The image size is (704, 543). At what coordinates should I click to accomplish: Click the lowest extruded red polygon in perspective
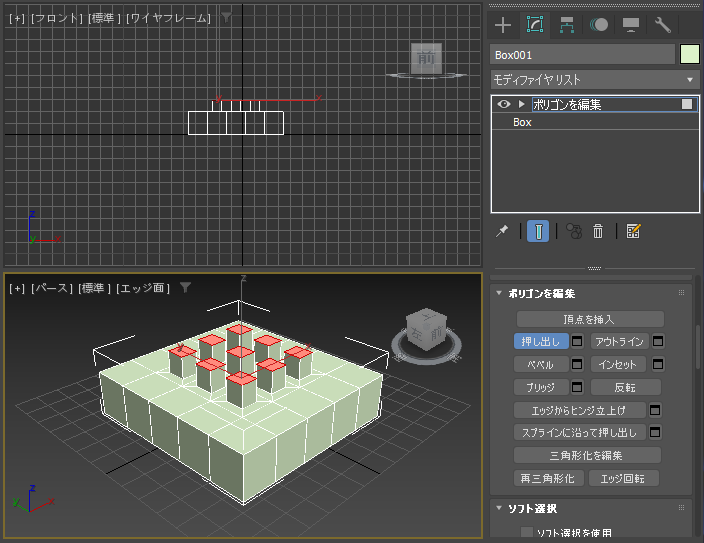[241, 379]
